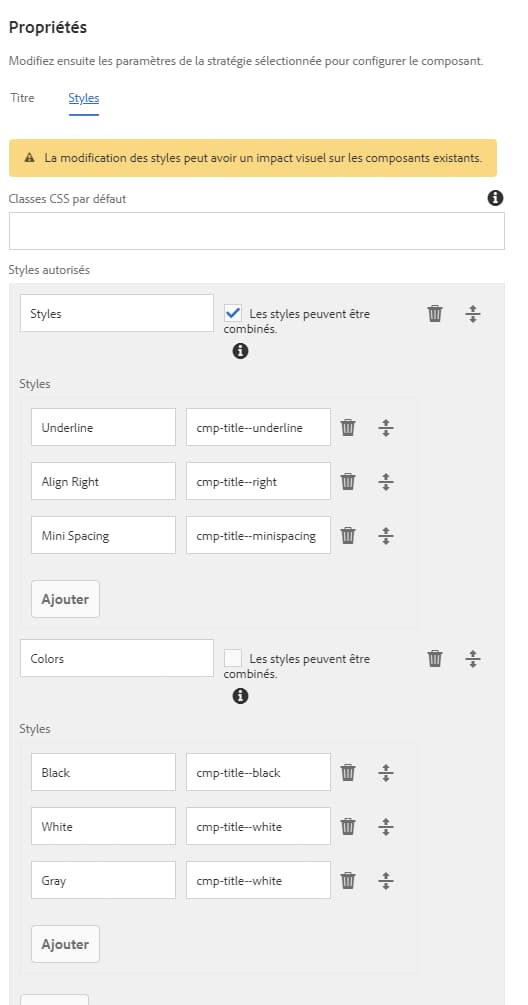This screenshot has width=528, height=1005.
Task: Click Ajouter under the Styles group
Action: [65, 599]
